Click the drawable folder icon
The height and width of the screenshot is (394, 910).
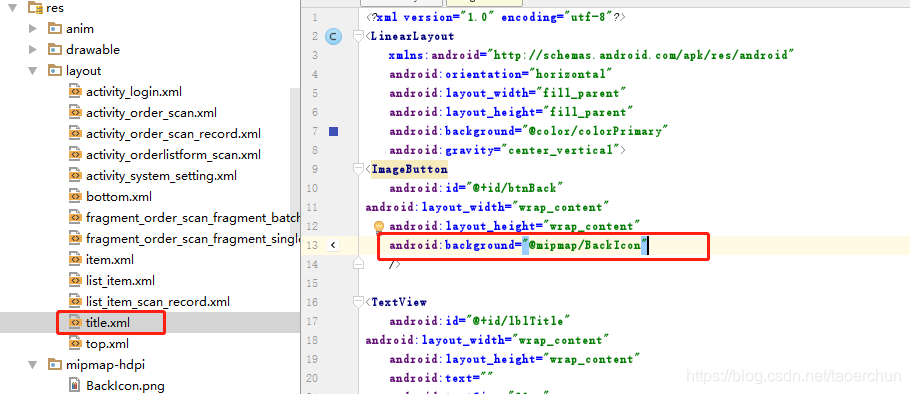pyautogui.click(x=55, y=50)
